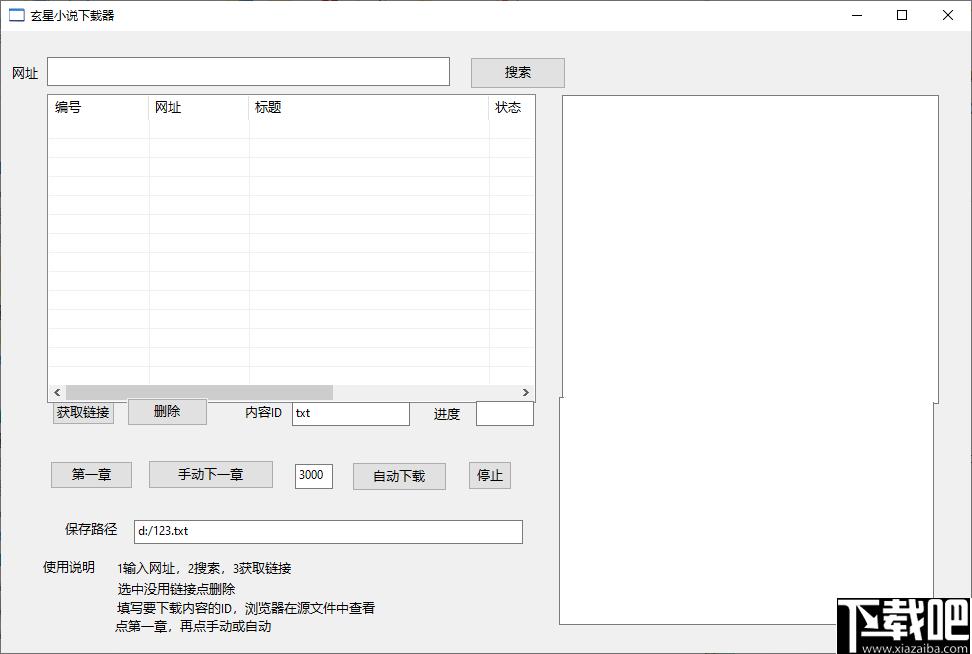Click the app icon in title bar

16,15
